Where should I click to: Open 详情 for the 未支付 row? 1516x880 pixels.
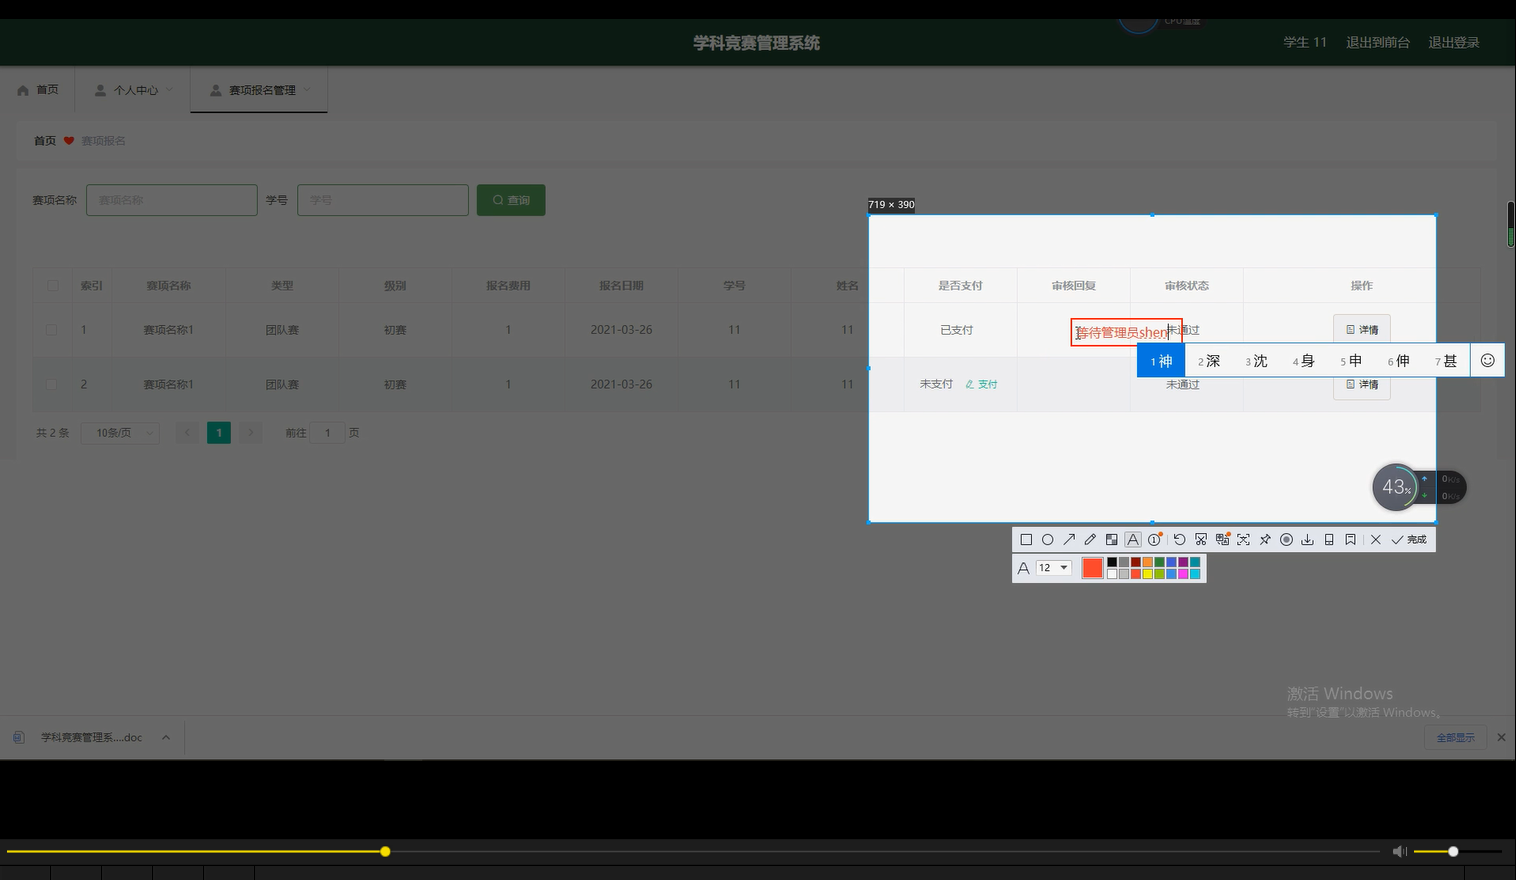pyautogui.click(x=1362, y=384)
